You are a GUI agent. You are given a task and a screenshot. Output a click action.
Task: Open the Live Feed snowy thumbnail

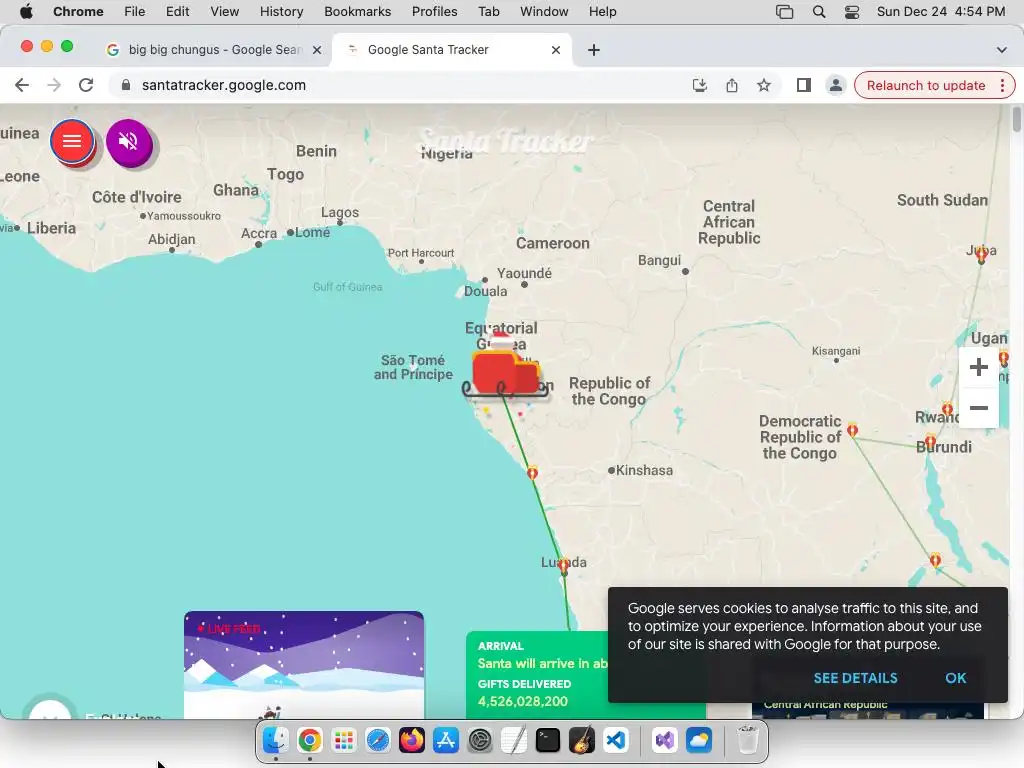coord(304,665)
